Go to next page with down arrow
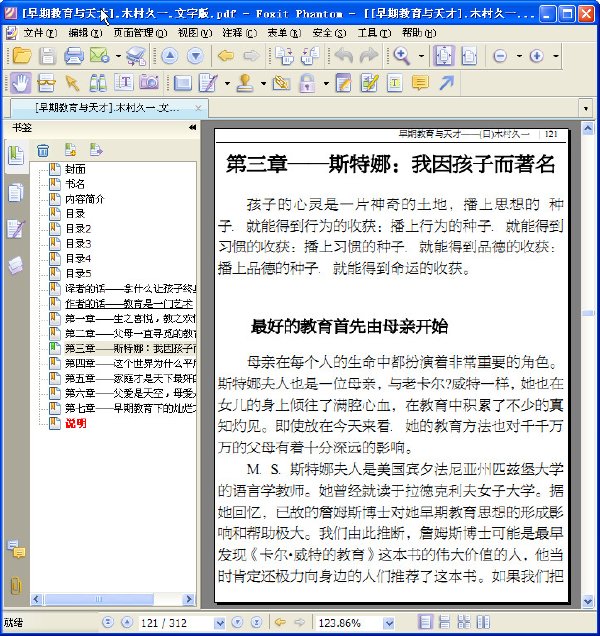Viewport: 600px width, 636px height. (196, 56)
